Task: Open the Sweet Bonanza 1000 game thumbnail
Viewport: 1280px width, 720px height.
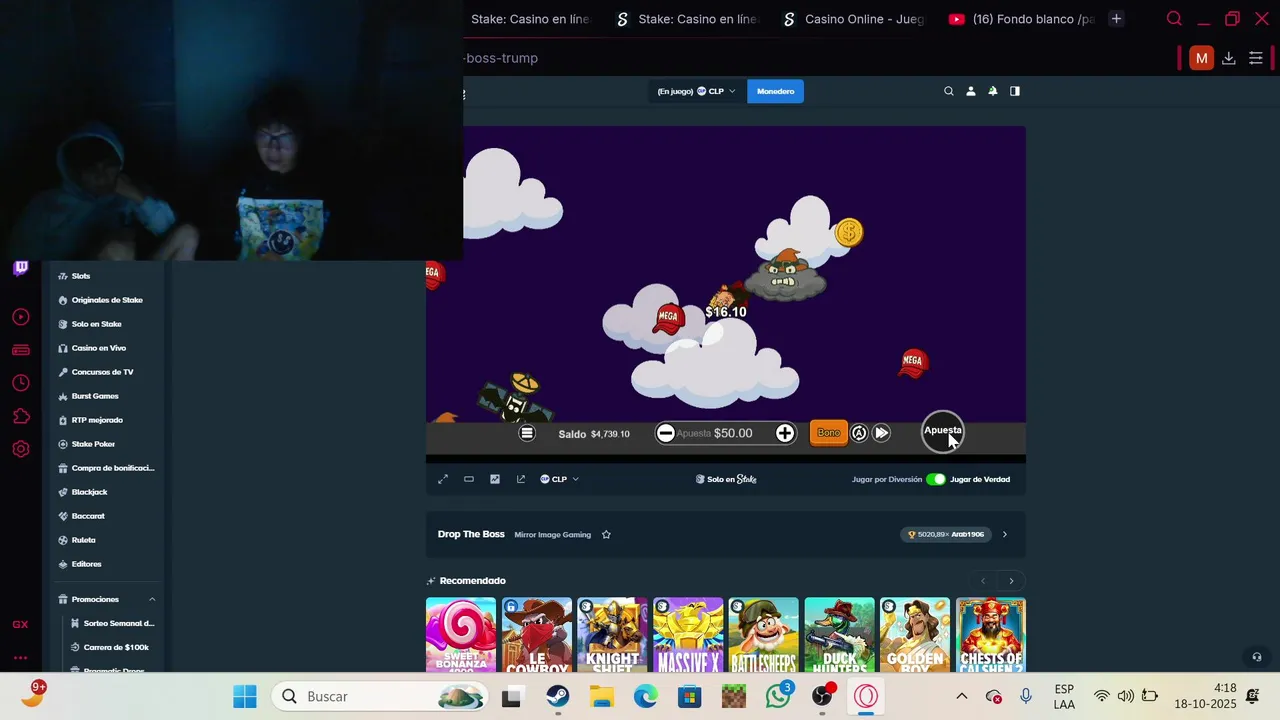Action: click(x=461, y=635)
